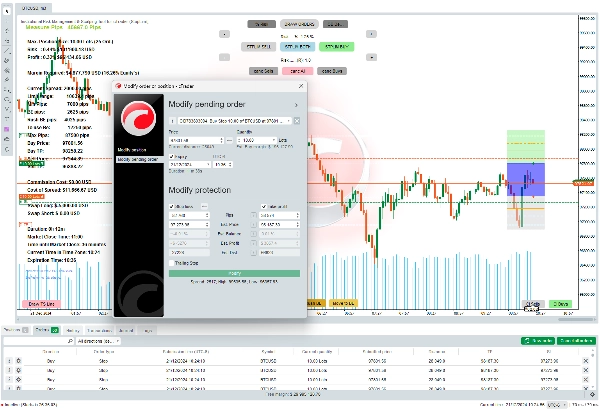The image size is (600, 409).
Task: Click the order Price input field
Action: pyautogui.click(x=194, y=140)
